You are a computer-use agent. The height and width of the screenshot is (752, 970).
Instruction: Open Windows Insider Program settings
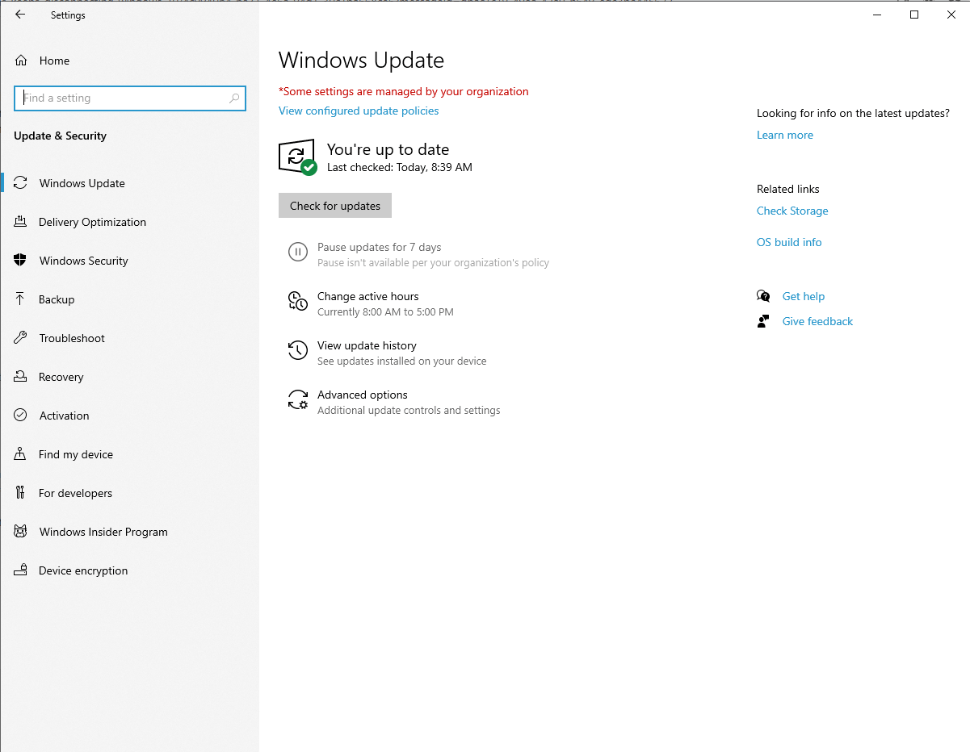(103, 532)
